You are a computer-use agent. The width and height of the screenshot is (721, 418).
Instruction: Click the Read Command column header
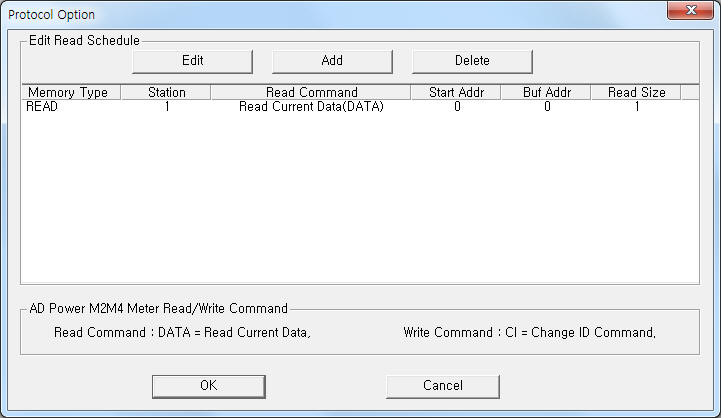(311, 92)
